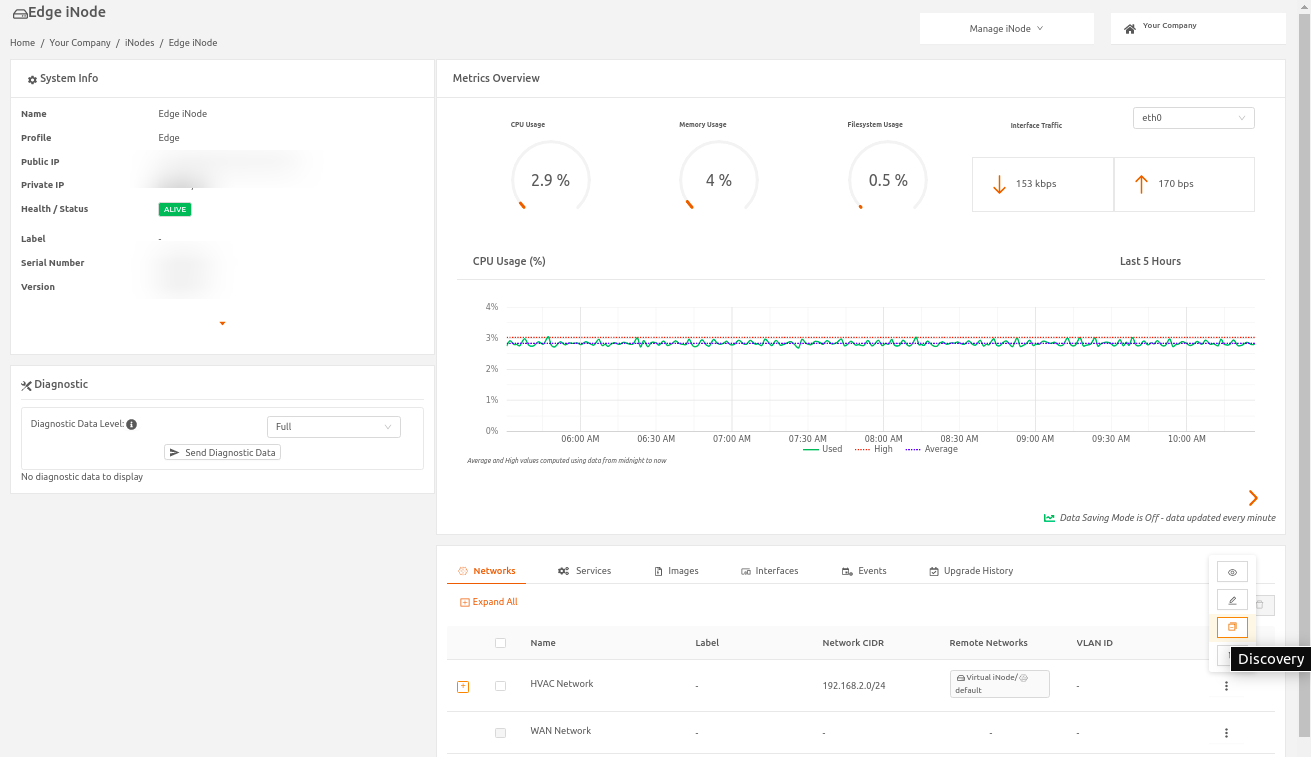Open the eth0 interface dropdown

(x=1193, y=118)
